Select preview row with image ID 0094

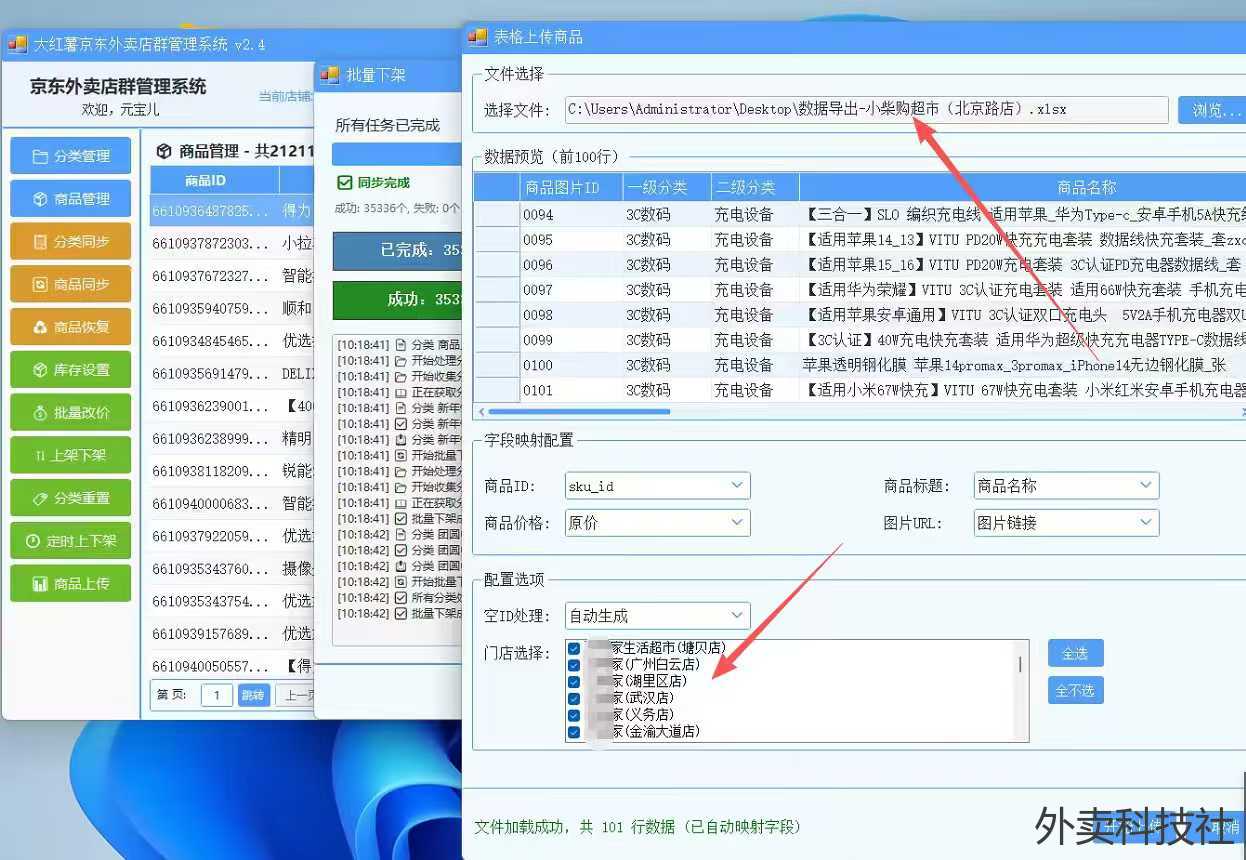(x=859, y=214)
